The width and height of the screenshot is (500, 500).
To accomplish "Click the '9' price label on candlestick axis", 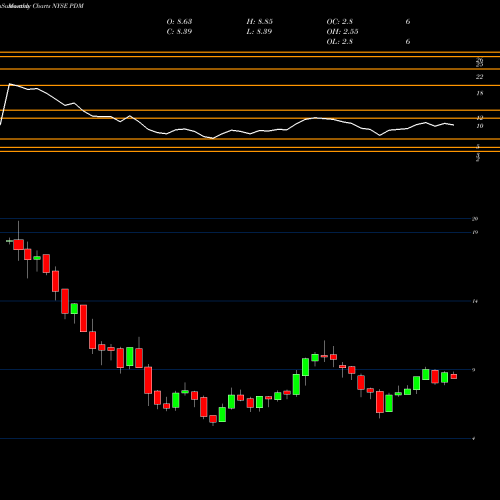I will [x=474, y=370].
